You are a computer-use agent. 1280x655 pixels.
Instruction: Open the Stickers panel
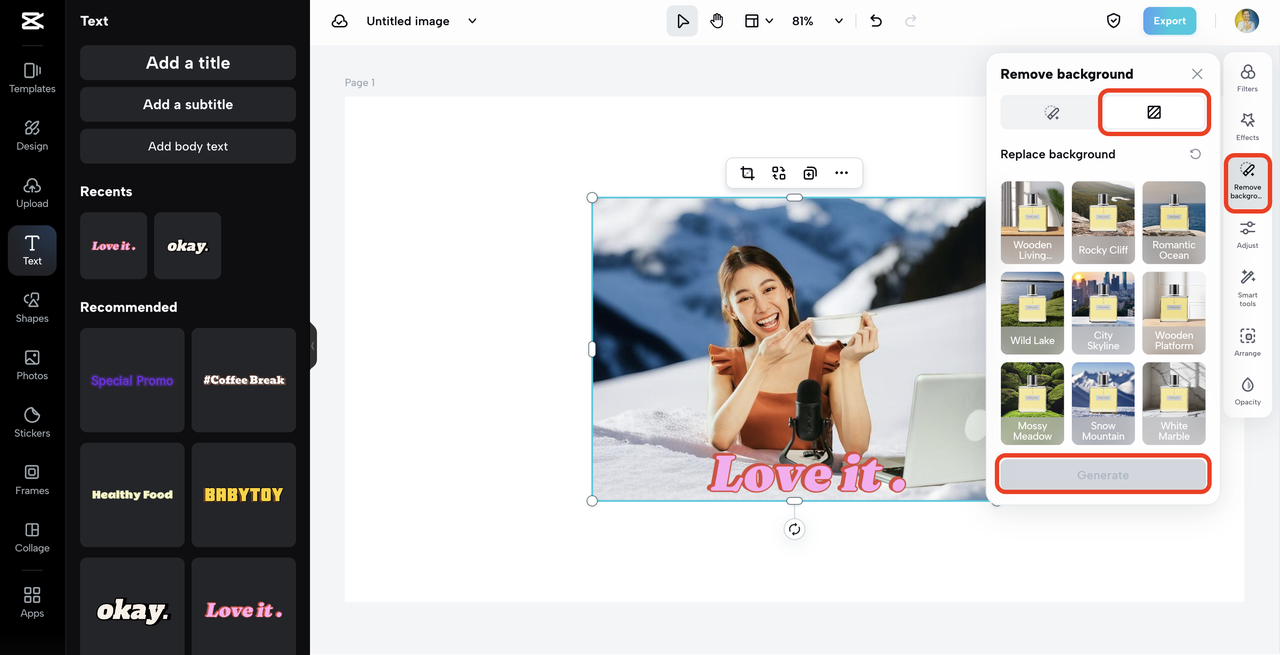point(32,422)
